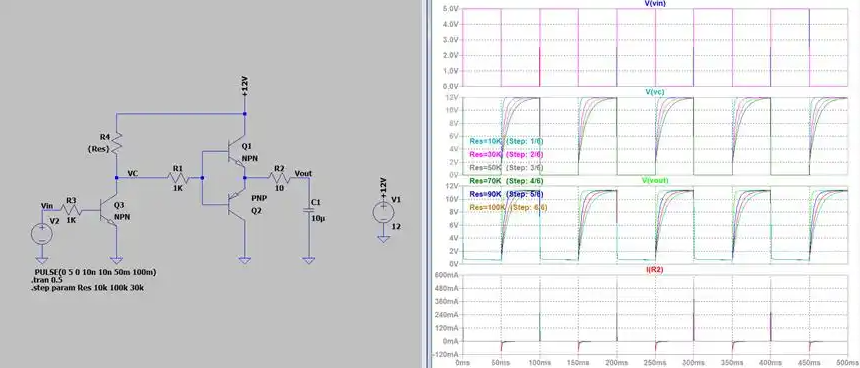Click the V(vout) trace label
The image size is (860, 368).
click(655, 180)
